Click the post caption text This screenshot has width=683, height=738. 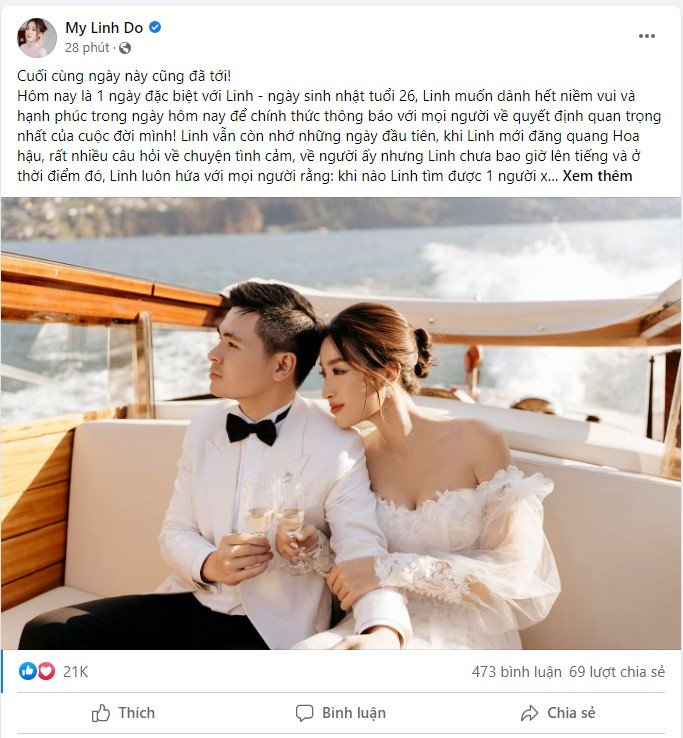[339, 126]
